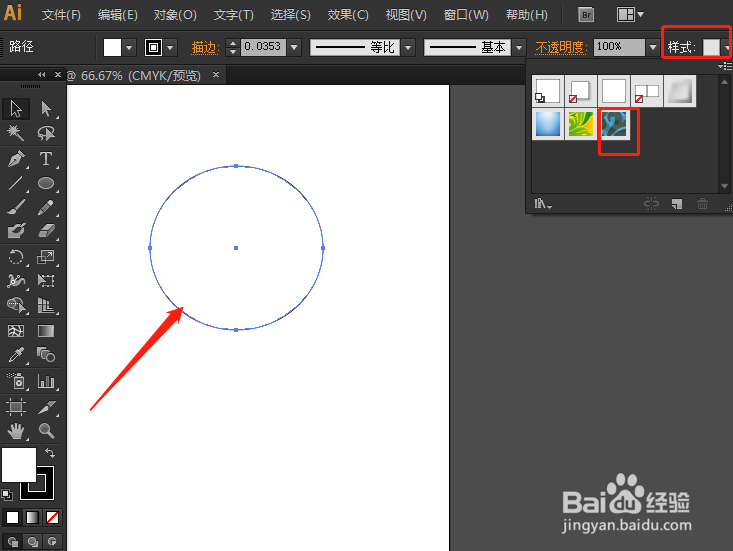Viewport: 733px width, 551px height.
Task: Select the Magic Wand tool
Action: 16,133
